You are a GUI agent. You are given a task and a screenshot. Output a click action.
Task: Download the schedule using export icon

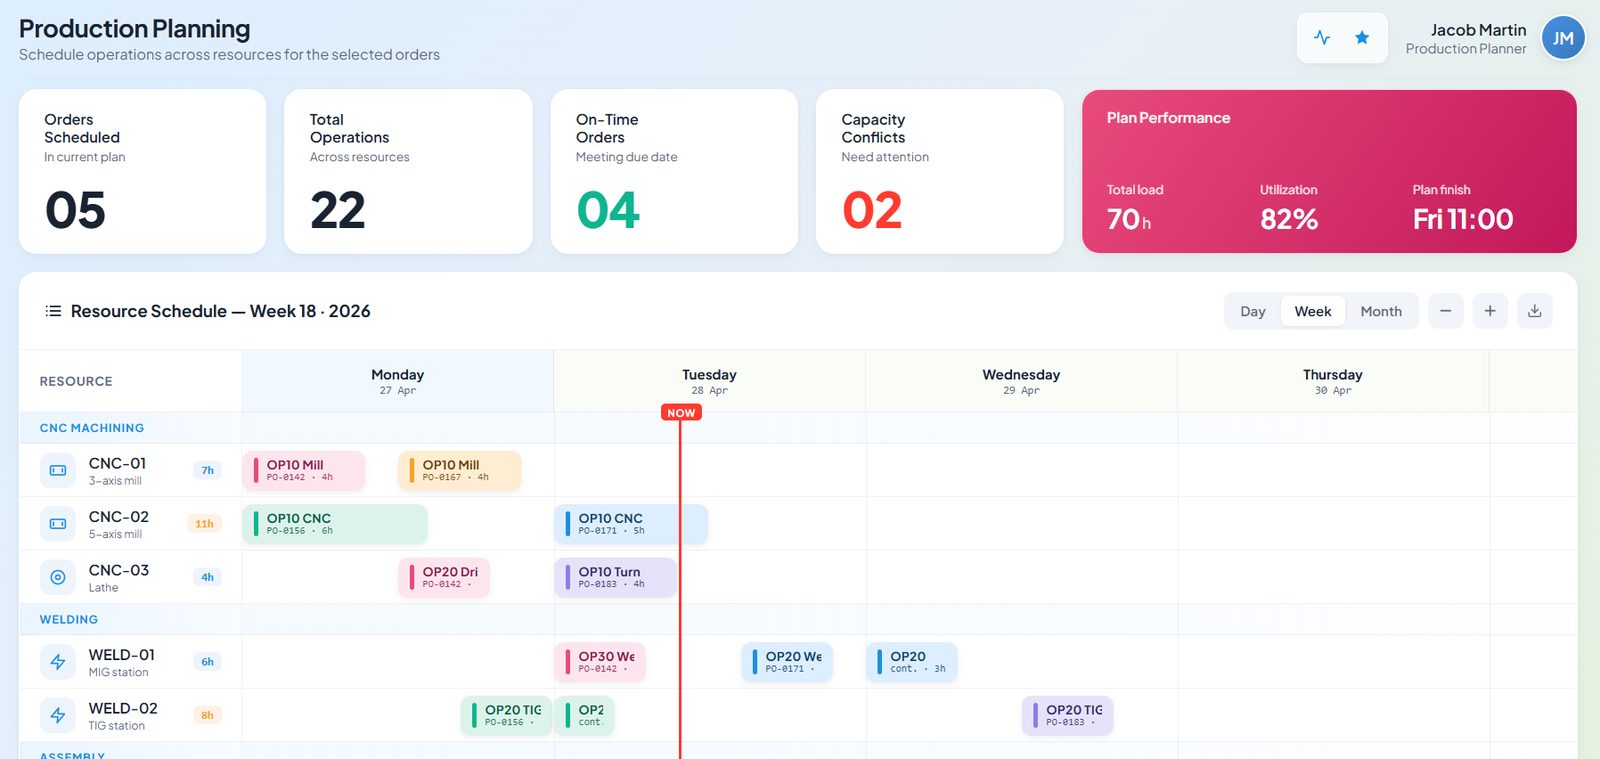coord(1534,311)
